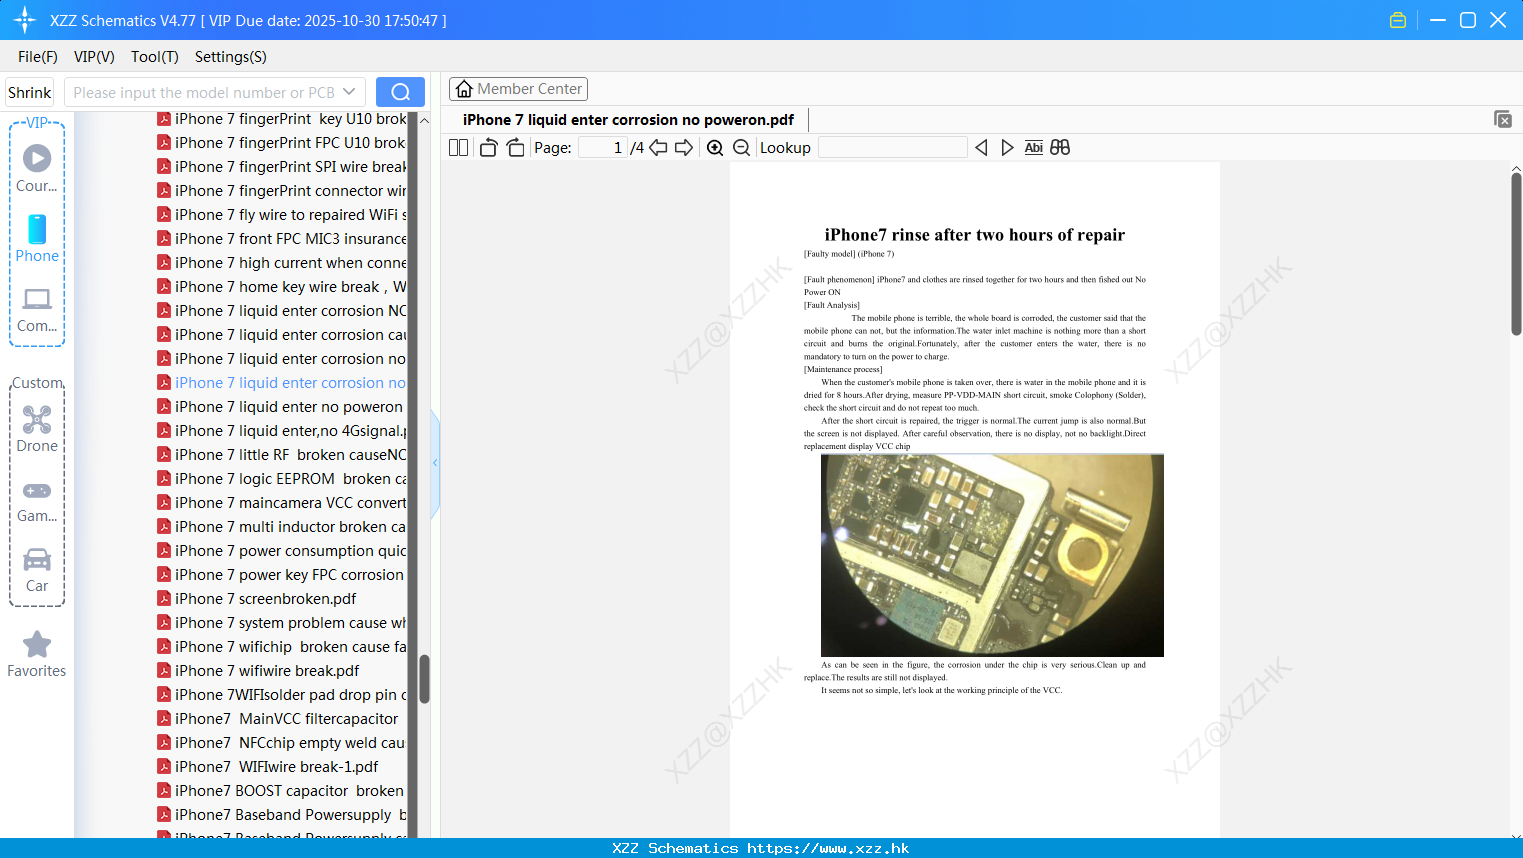Open iPhone 7 liquid enter,no 4Gsignal file
Screen dimensions: 1523x858
(282, 431)
